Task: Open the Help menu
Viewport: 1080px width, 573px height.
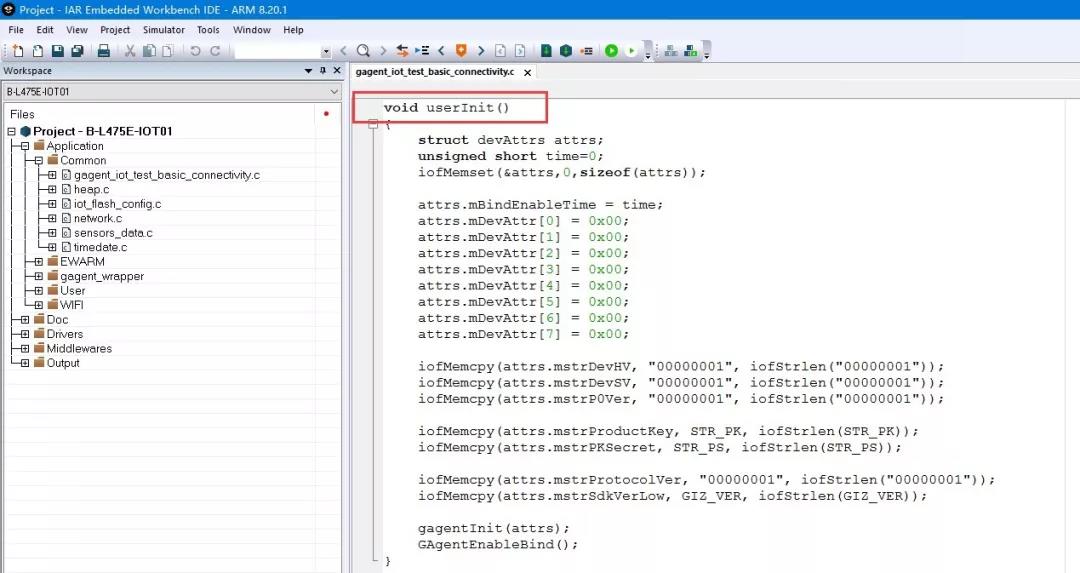Action: [293, 30]
